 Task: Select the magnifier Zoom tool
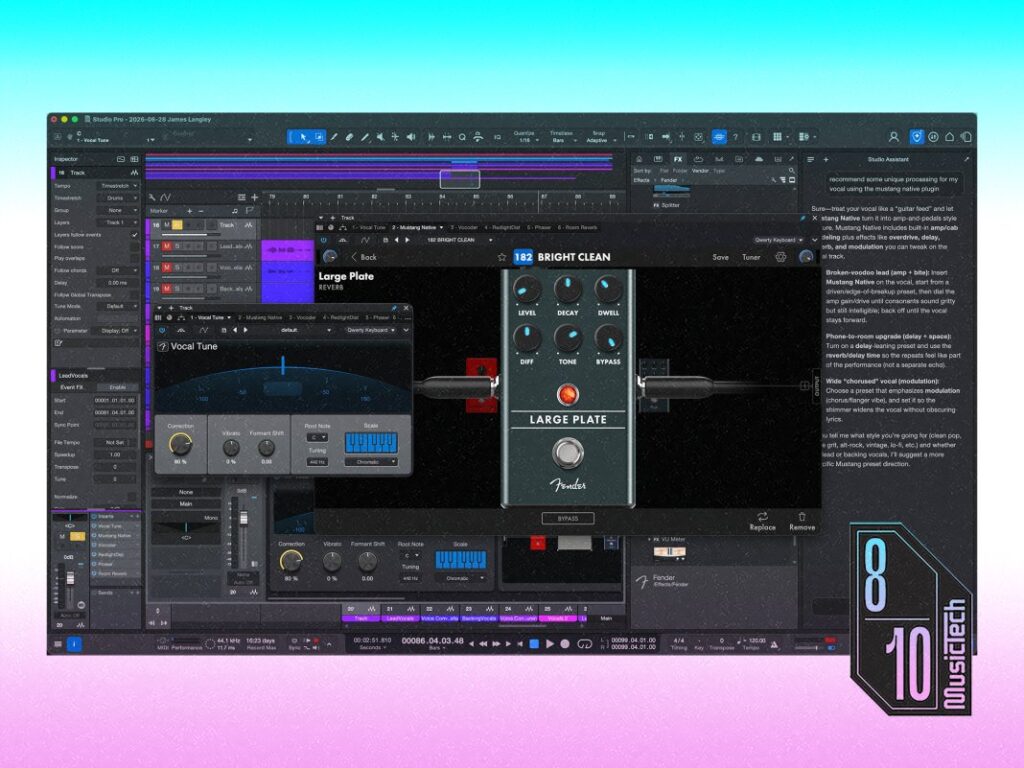[462, 137]
